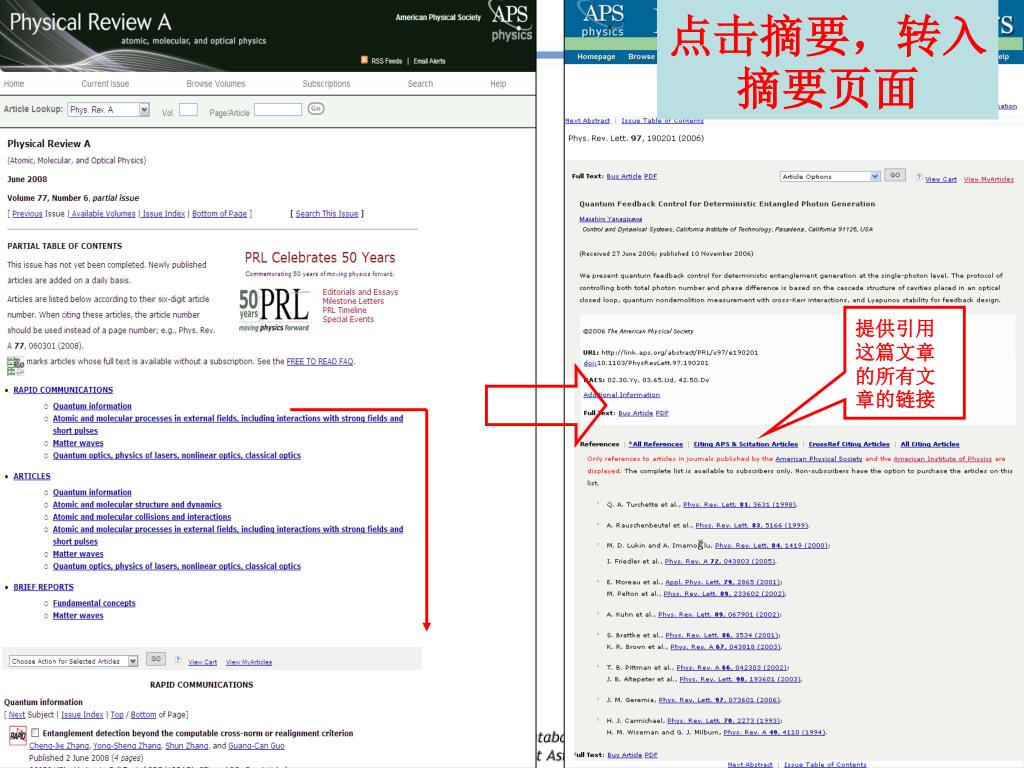Screen dimensions: 1024x768
Task: Open American Physical Society link in references note
Action: click(819, 459)
